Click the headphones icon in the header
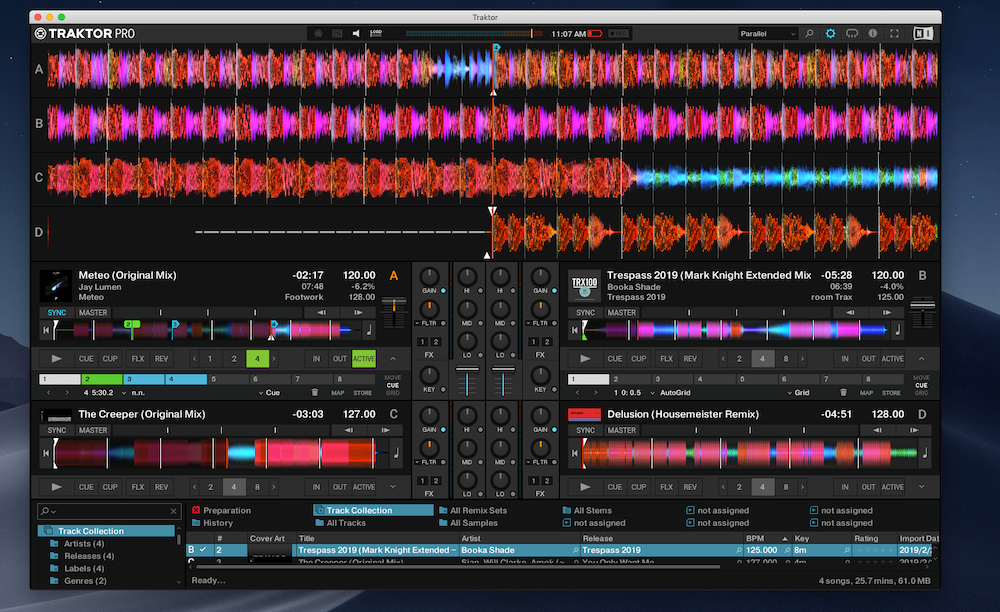 (852, 33)
